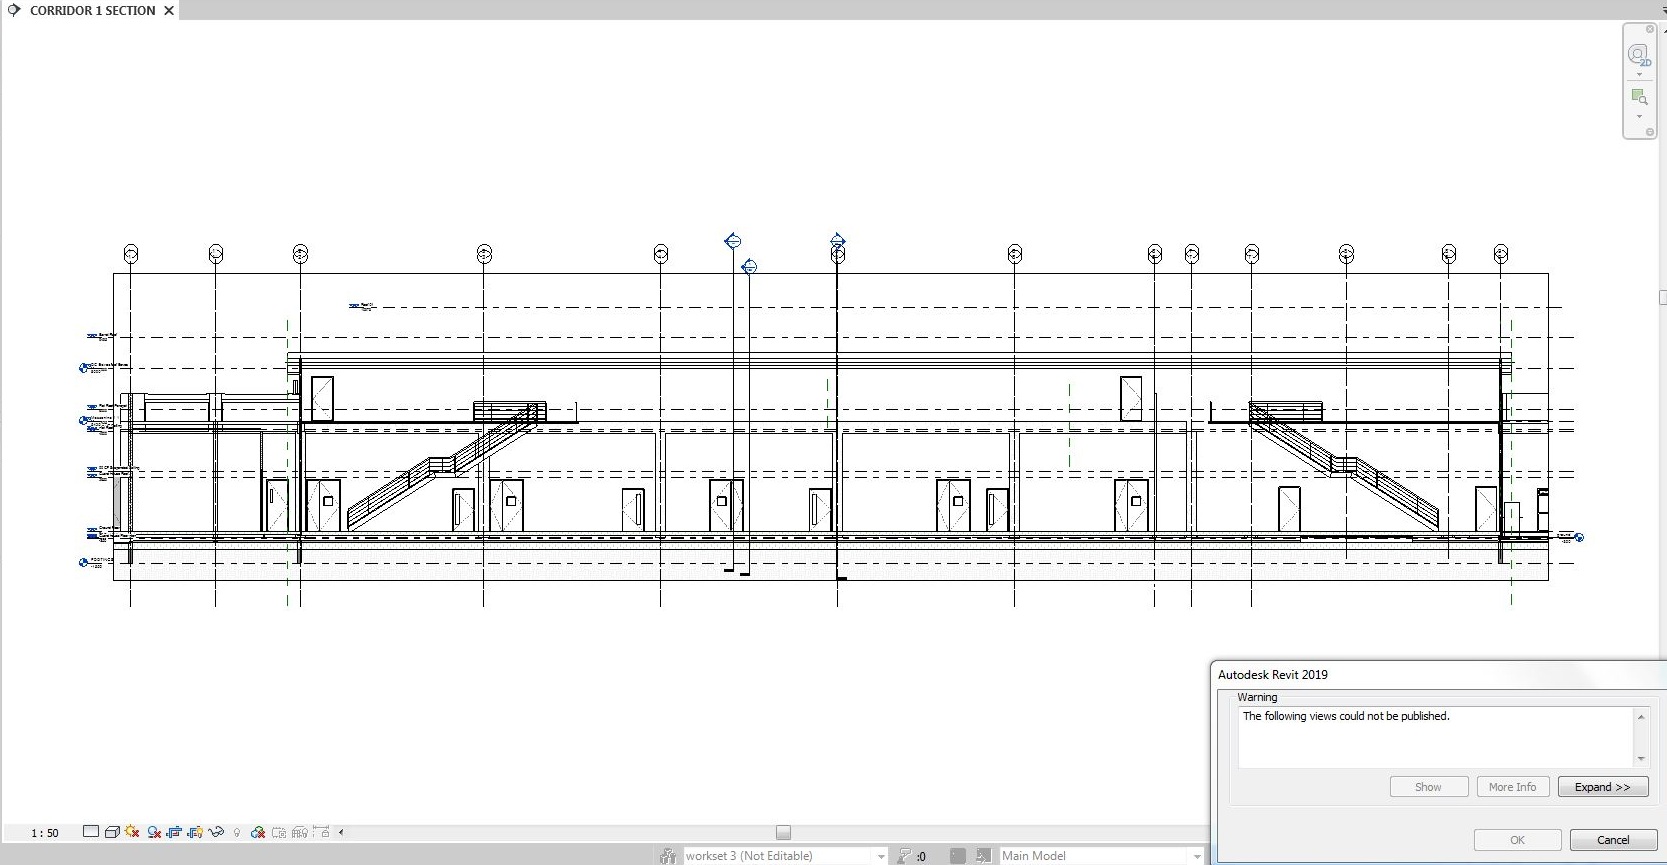Screen dimensions: 1667x865
Task: Expand zoom options arrow in navigation bar
Action: pos(1639,117)
